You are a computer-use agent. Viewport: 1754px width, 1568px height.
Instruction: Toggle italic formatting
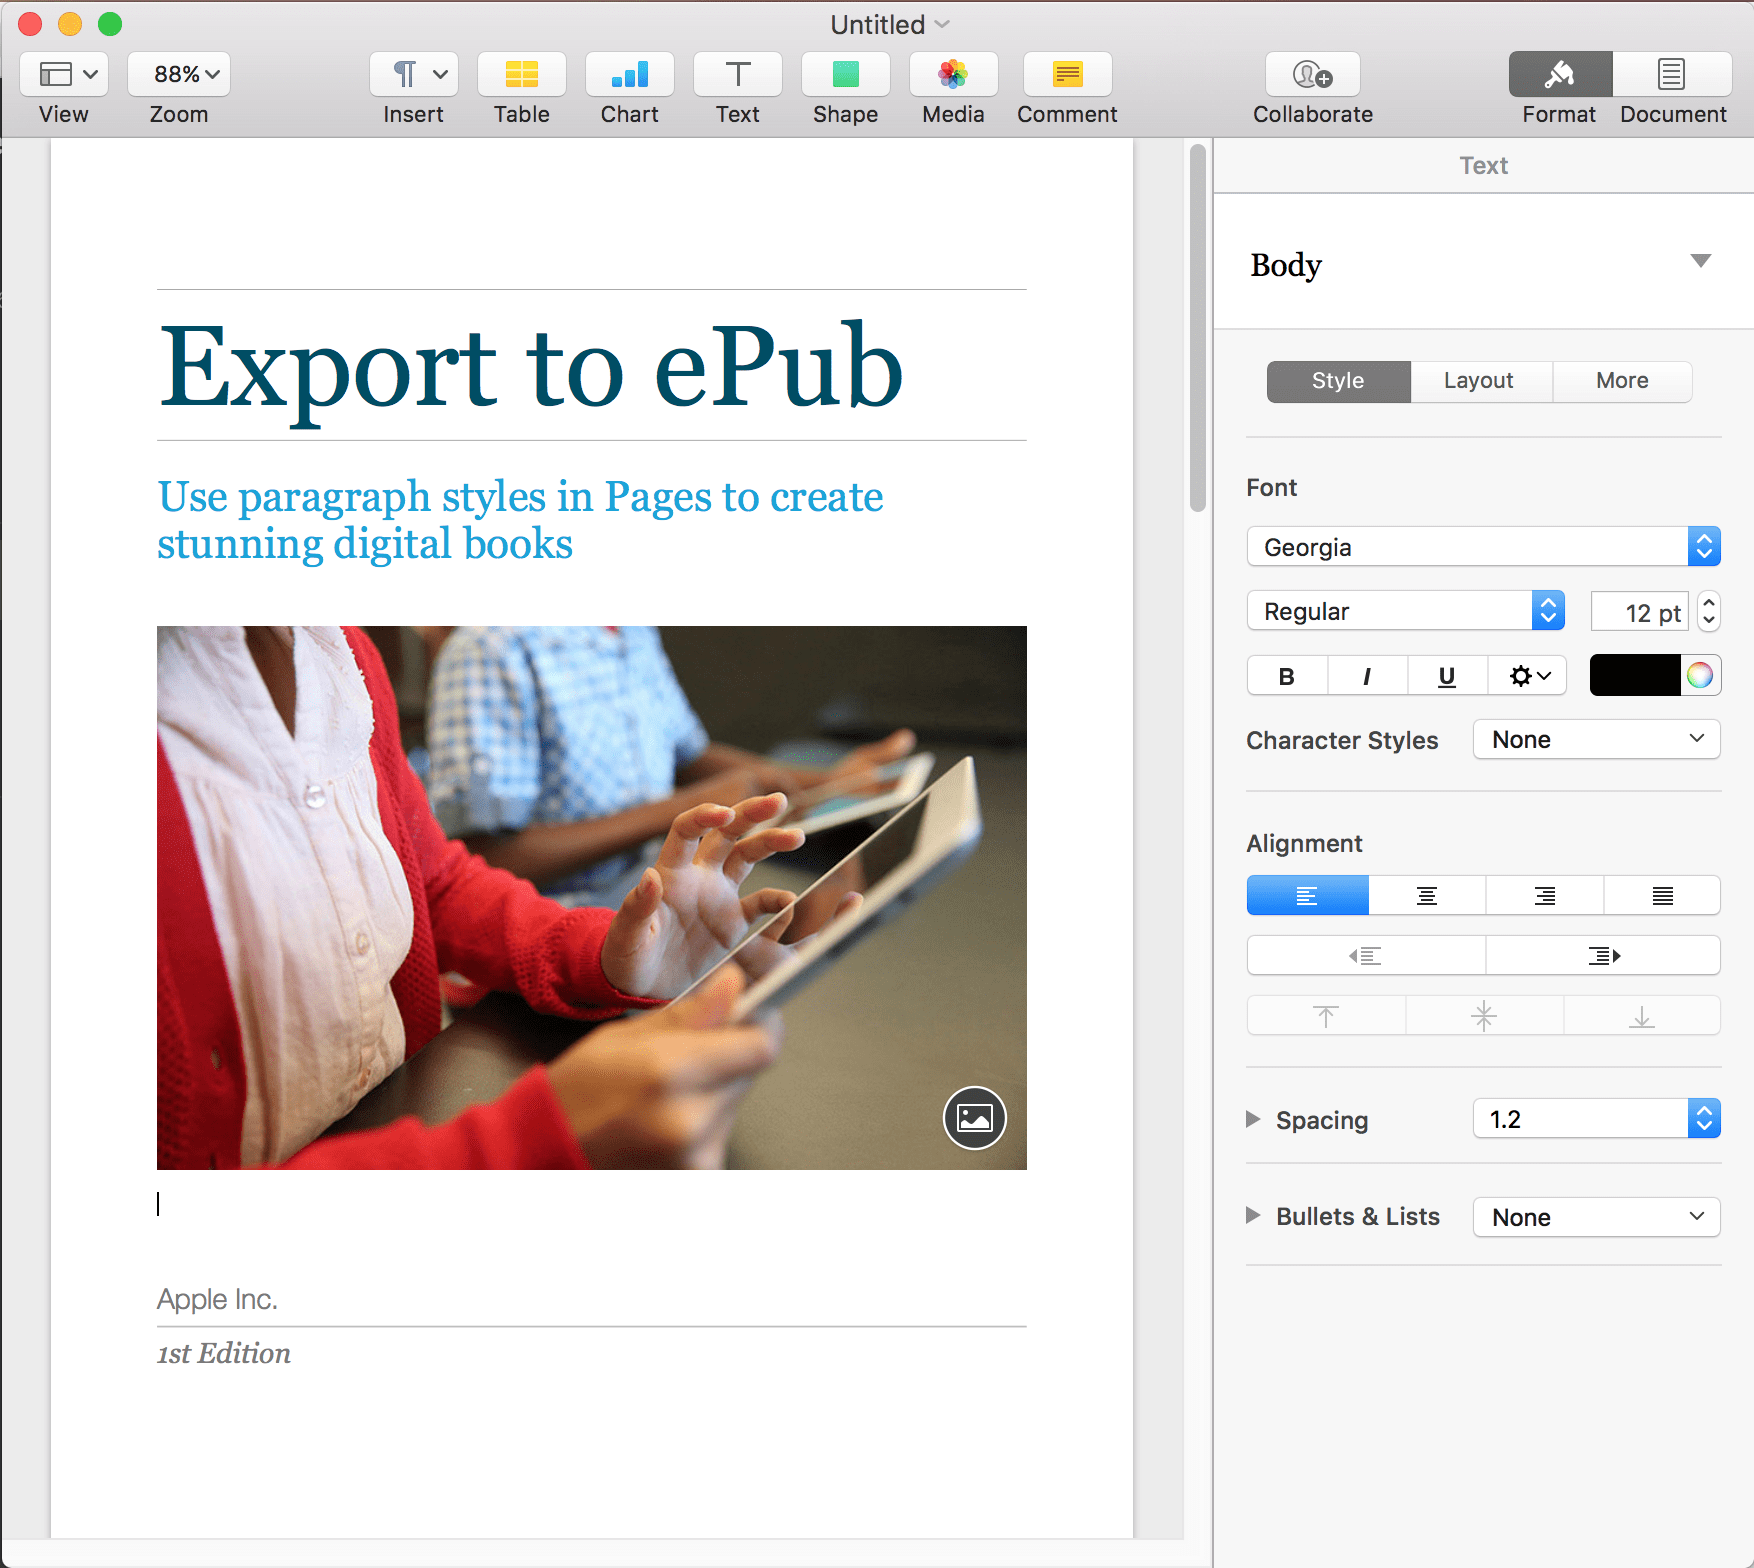(x=1366, y=675)
